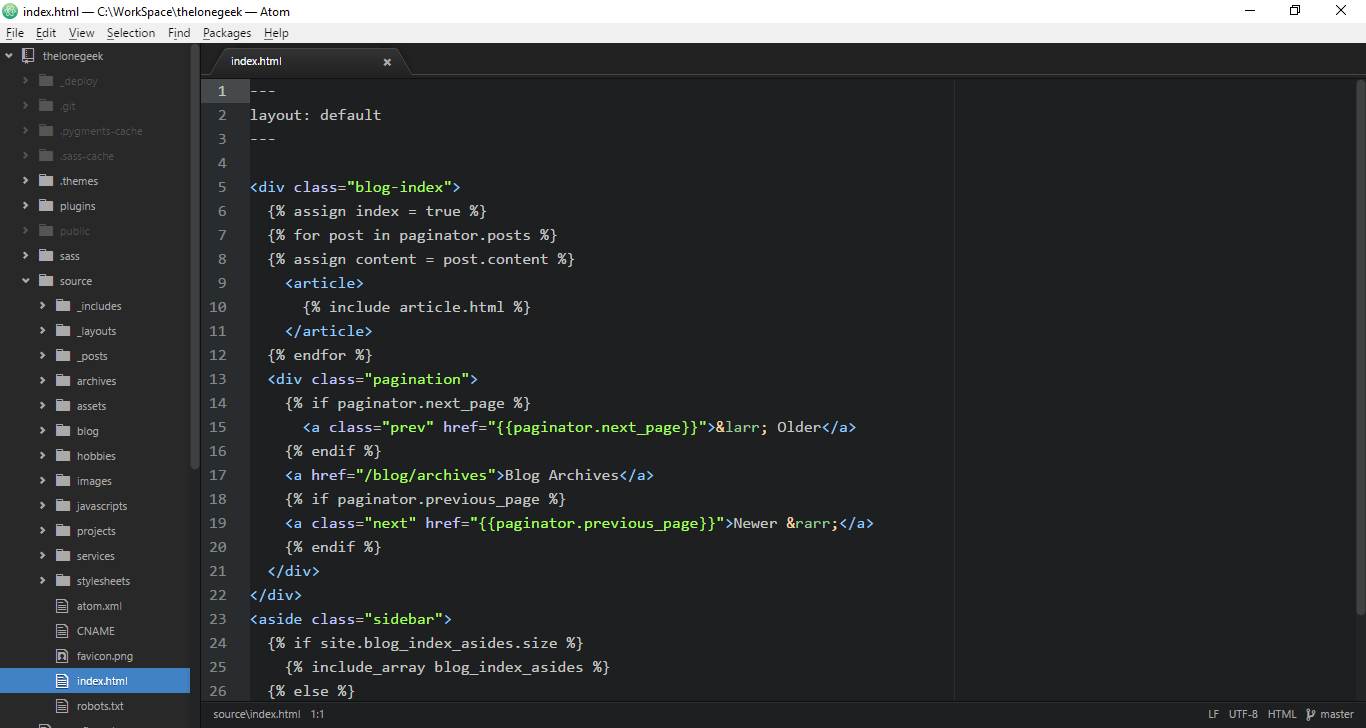Click the atom.xml file icon
The height and width of the screenshot is (728, 1366).
point(61,605)
